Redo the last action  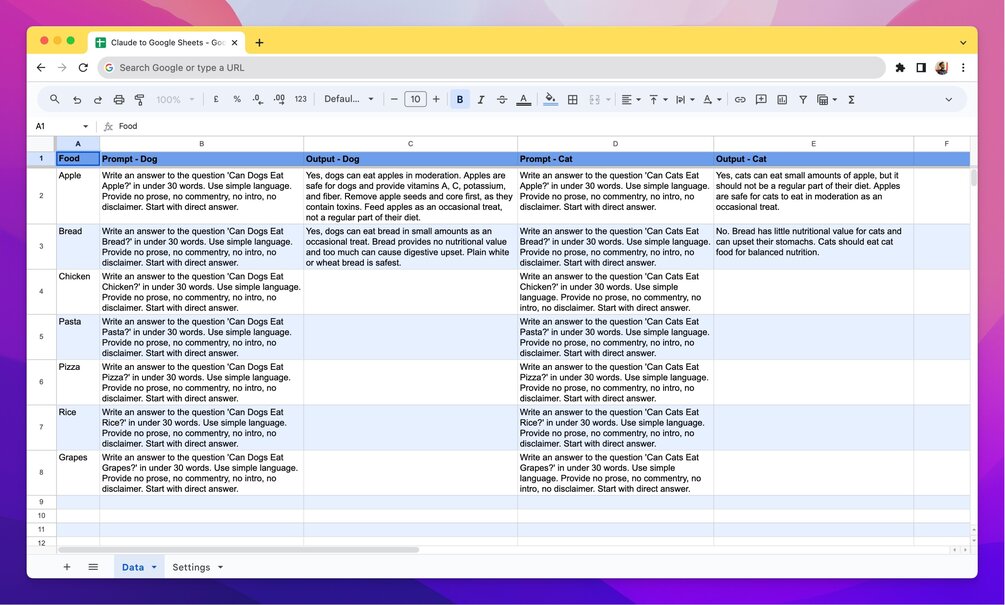tap(97, 99)
